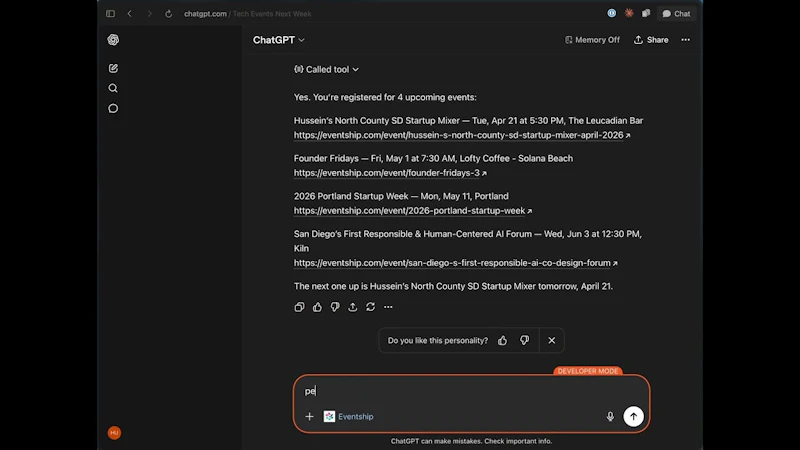
Task: Open the founder-fridays-3 Eventship link
Action: pos(390,173)
